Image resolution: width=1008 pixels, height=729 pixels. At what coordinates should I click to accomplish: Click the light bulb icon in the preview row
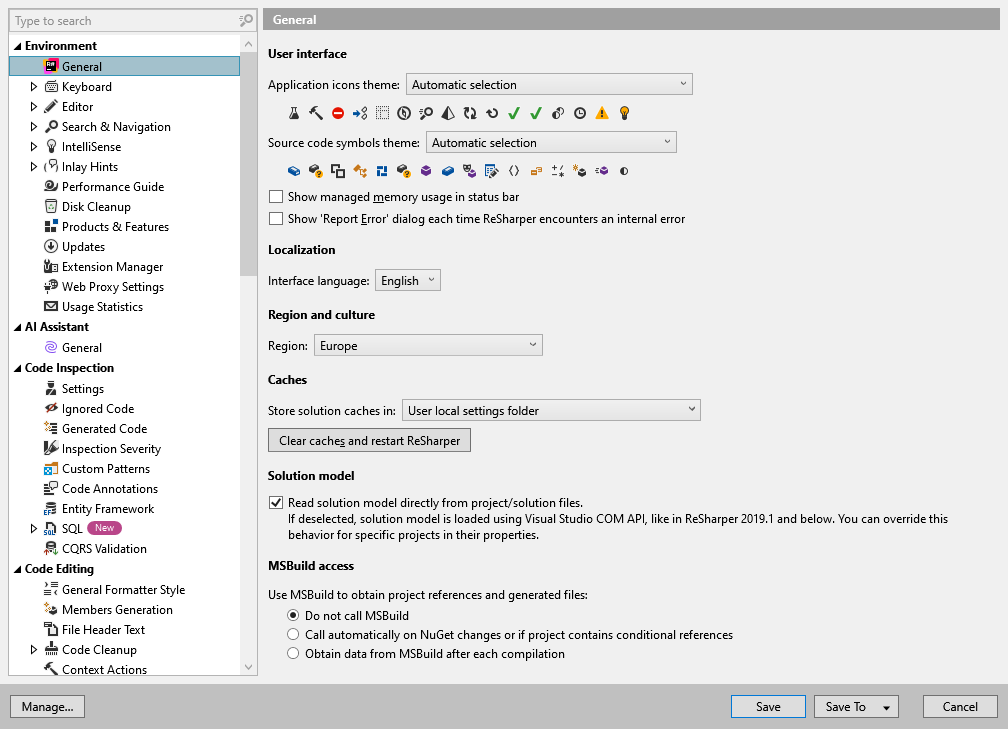pos(624,113)
